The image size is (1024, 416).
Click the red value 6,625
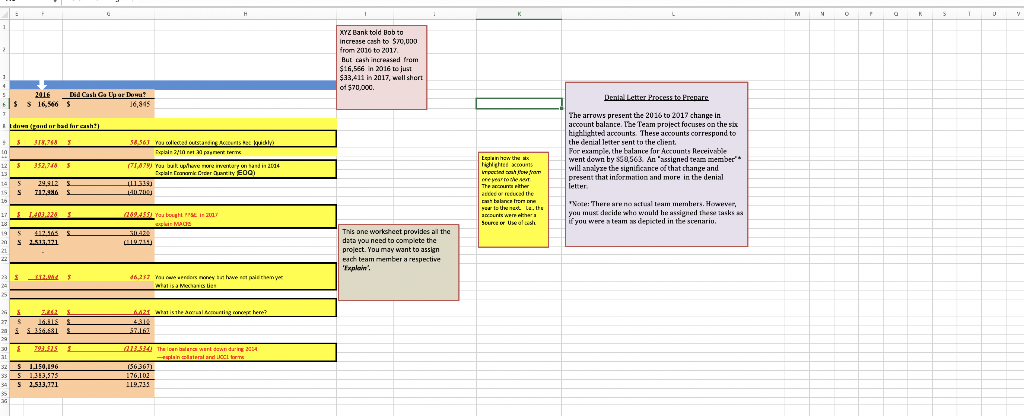point(143,313)
